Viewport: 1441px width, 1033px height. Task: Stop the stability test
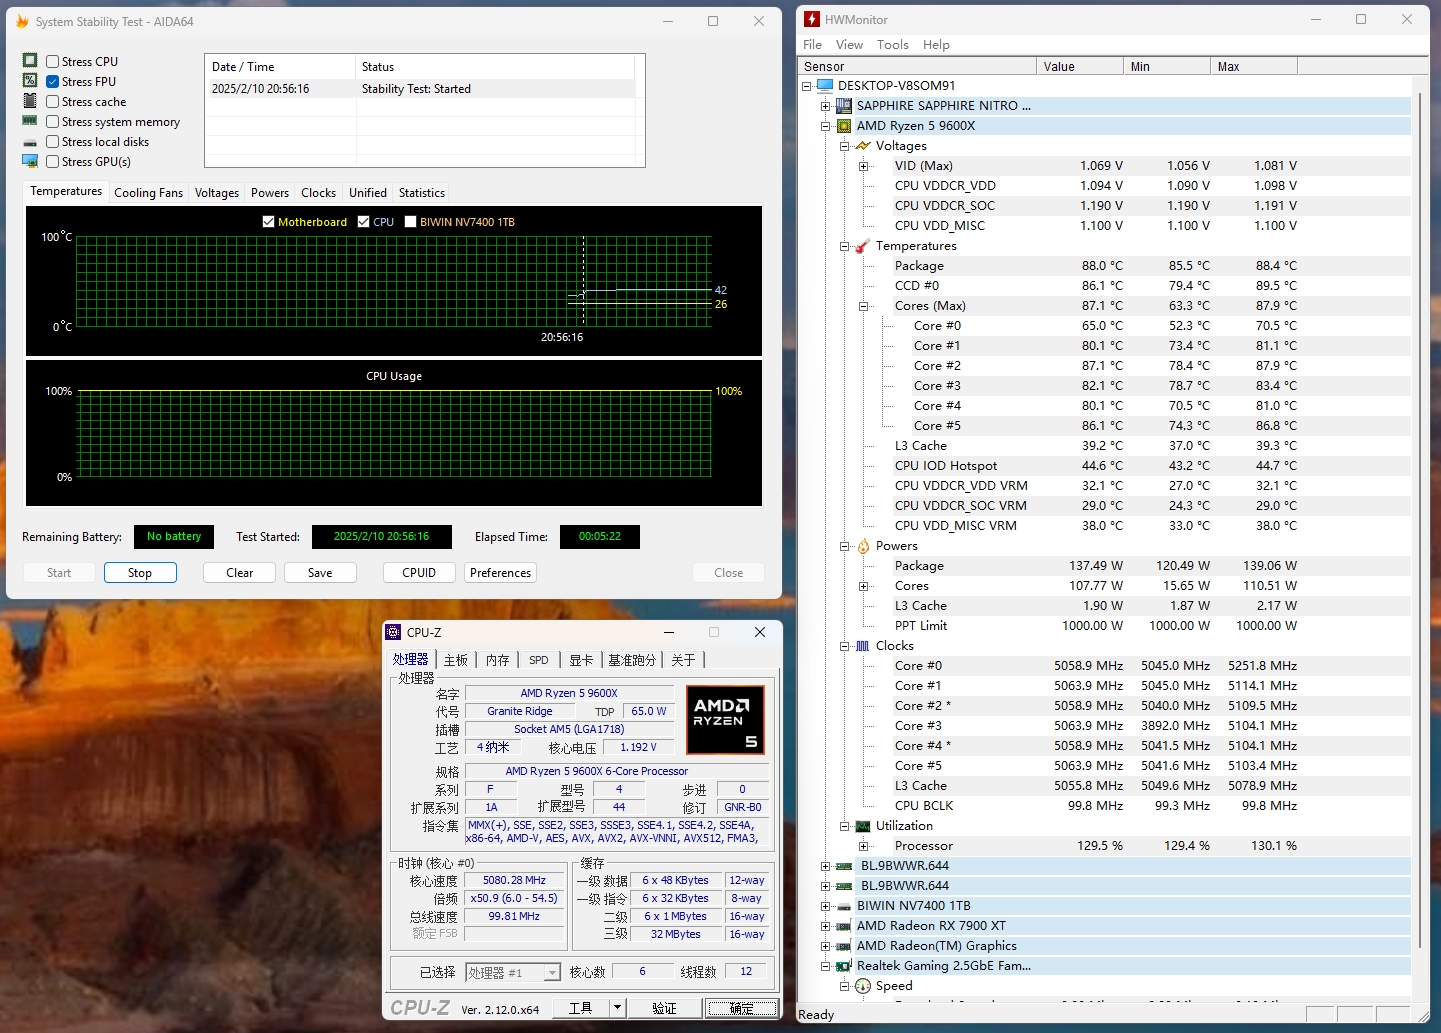point(140,573)
